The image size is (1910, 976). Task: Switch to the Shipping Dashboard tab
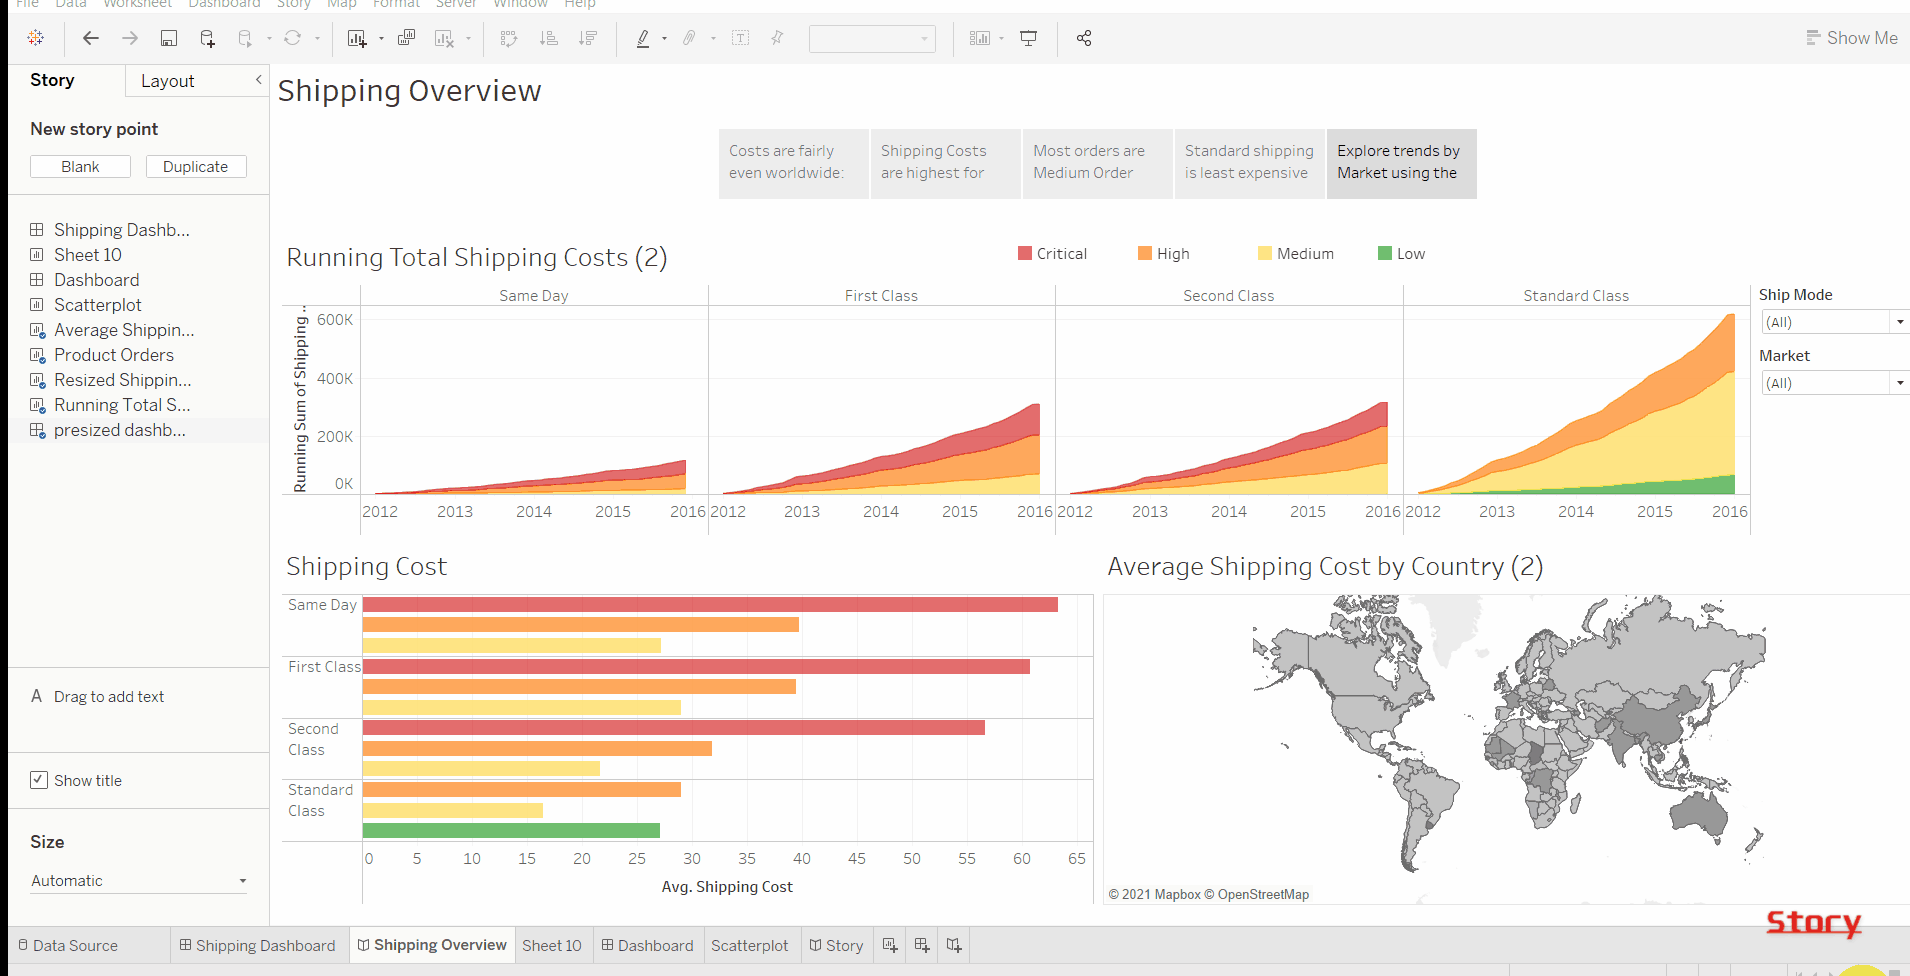(x=257, y=945)
